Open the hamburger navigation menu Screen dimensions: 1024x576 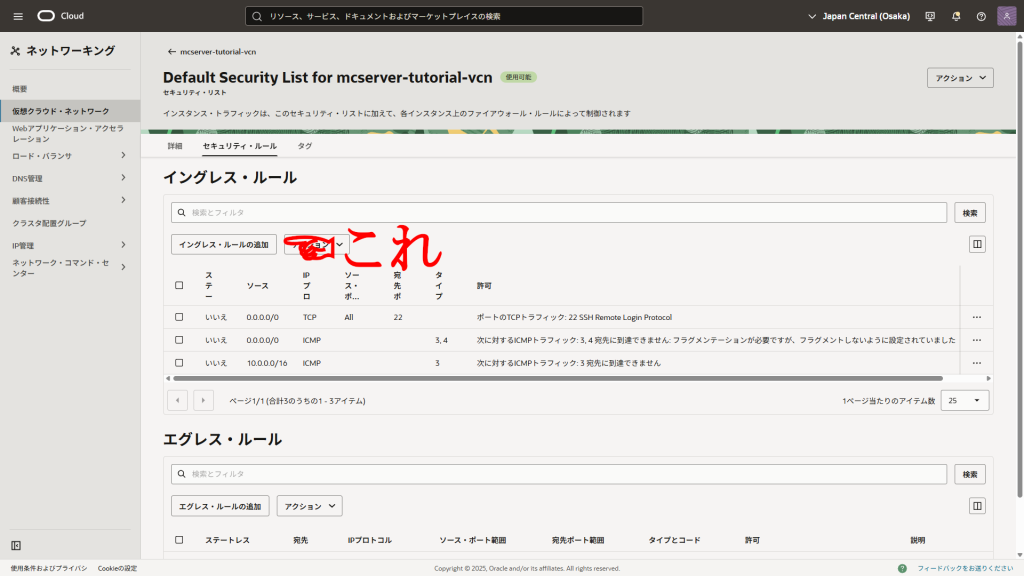pos(18,16)
